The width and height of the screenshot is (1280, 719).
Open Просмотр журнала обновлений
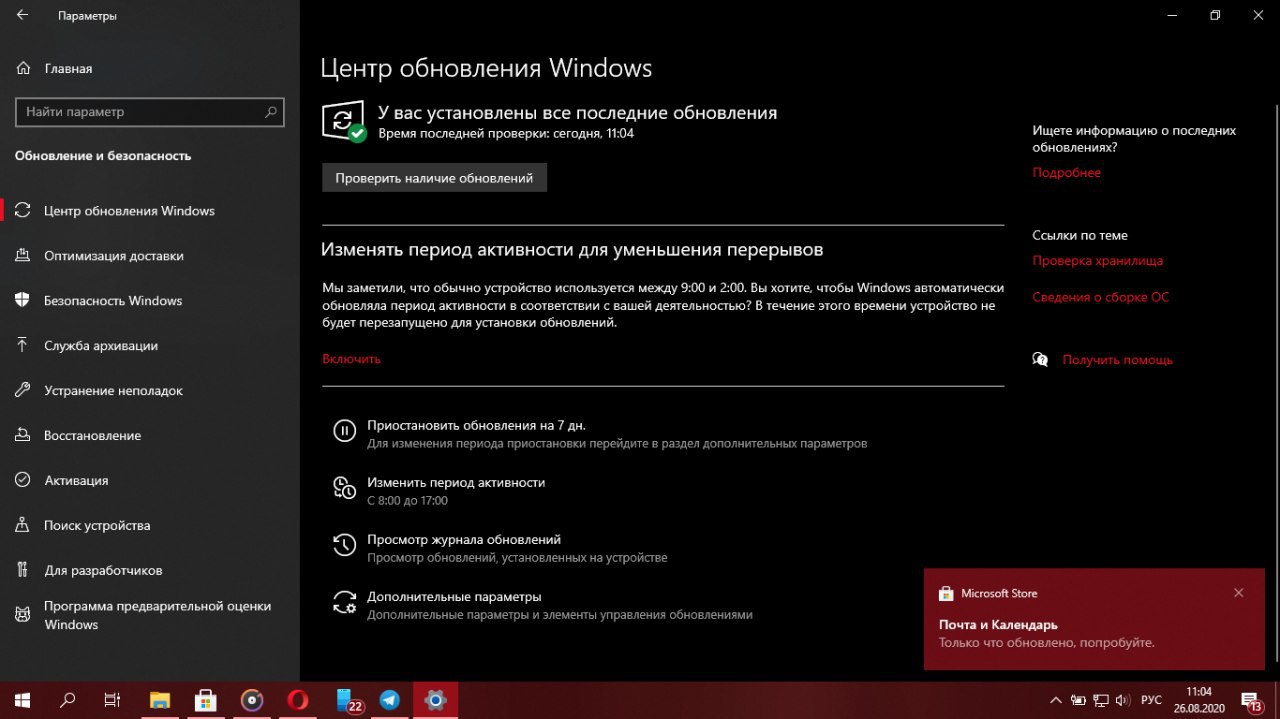(464, 539)
